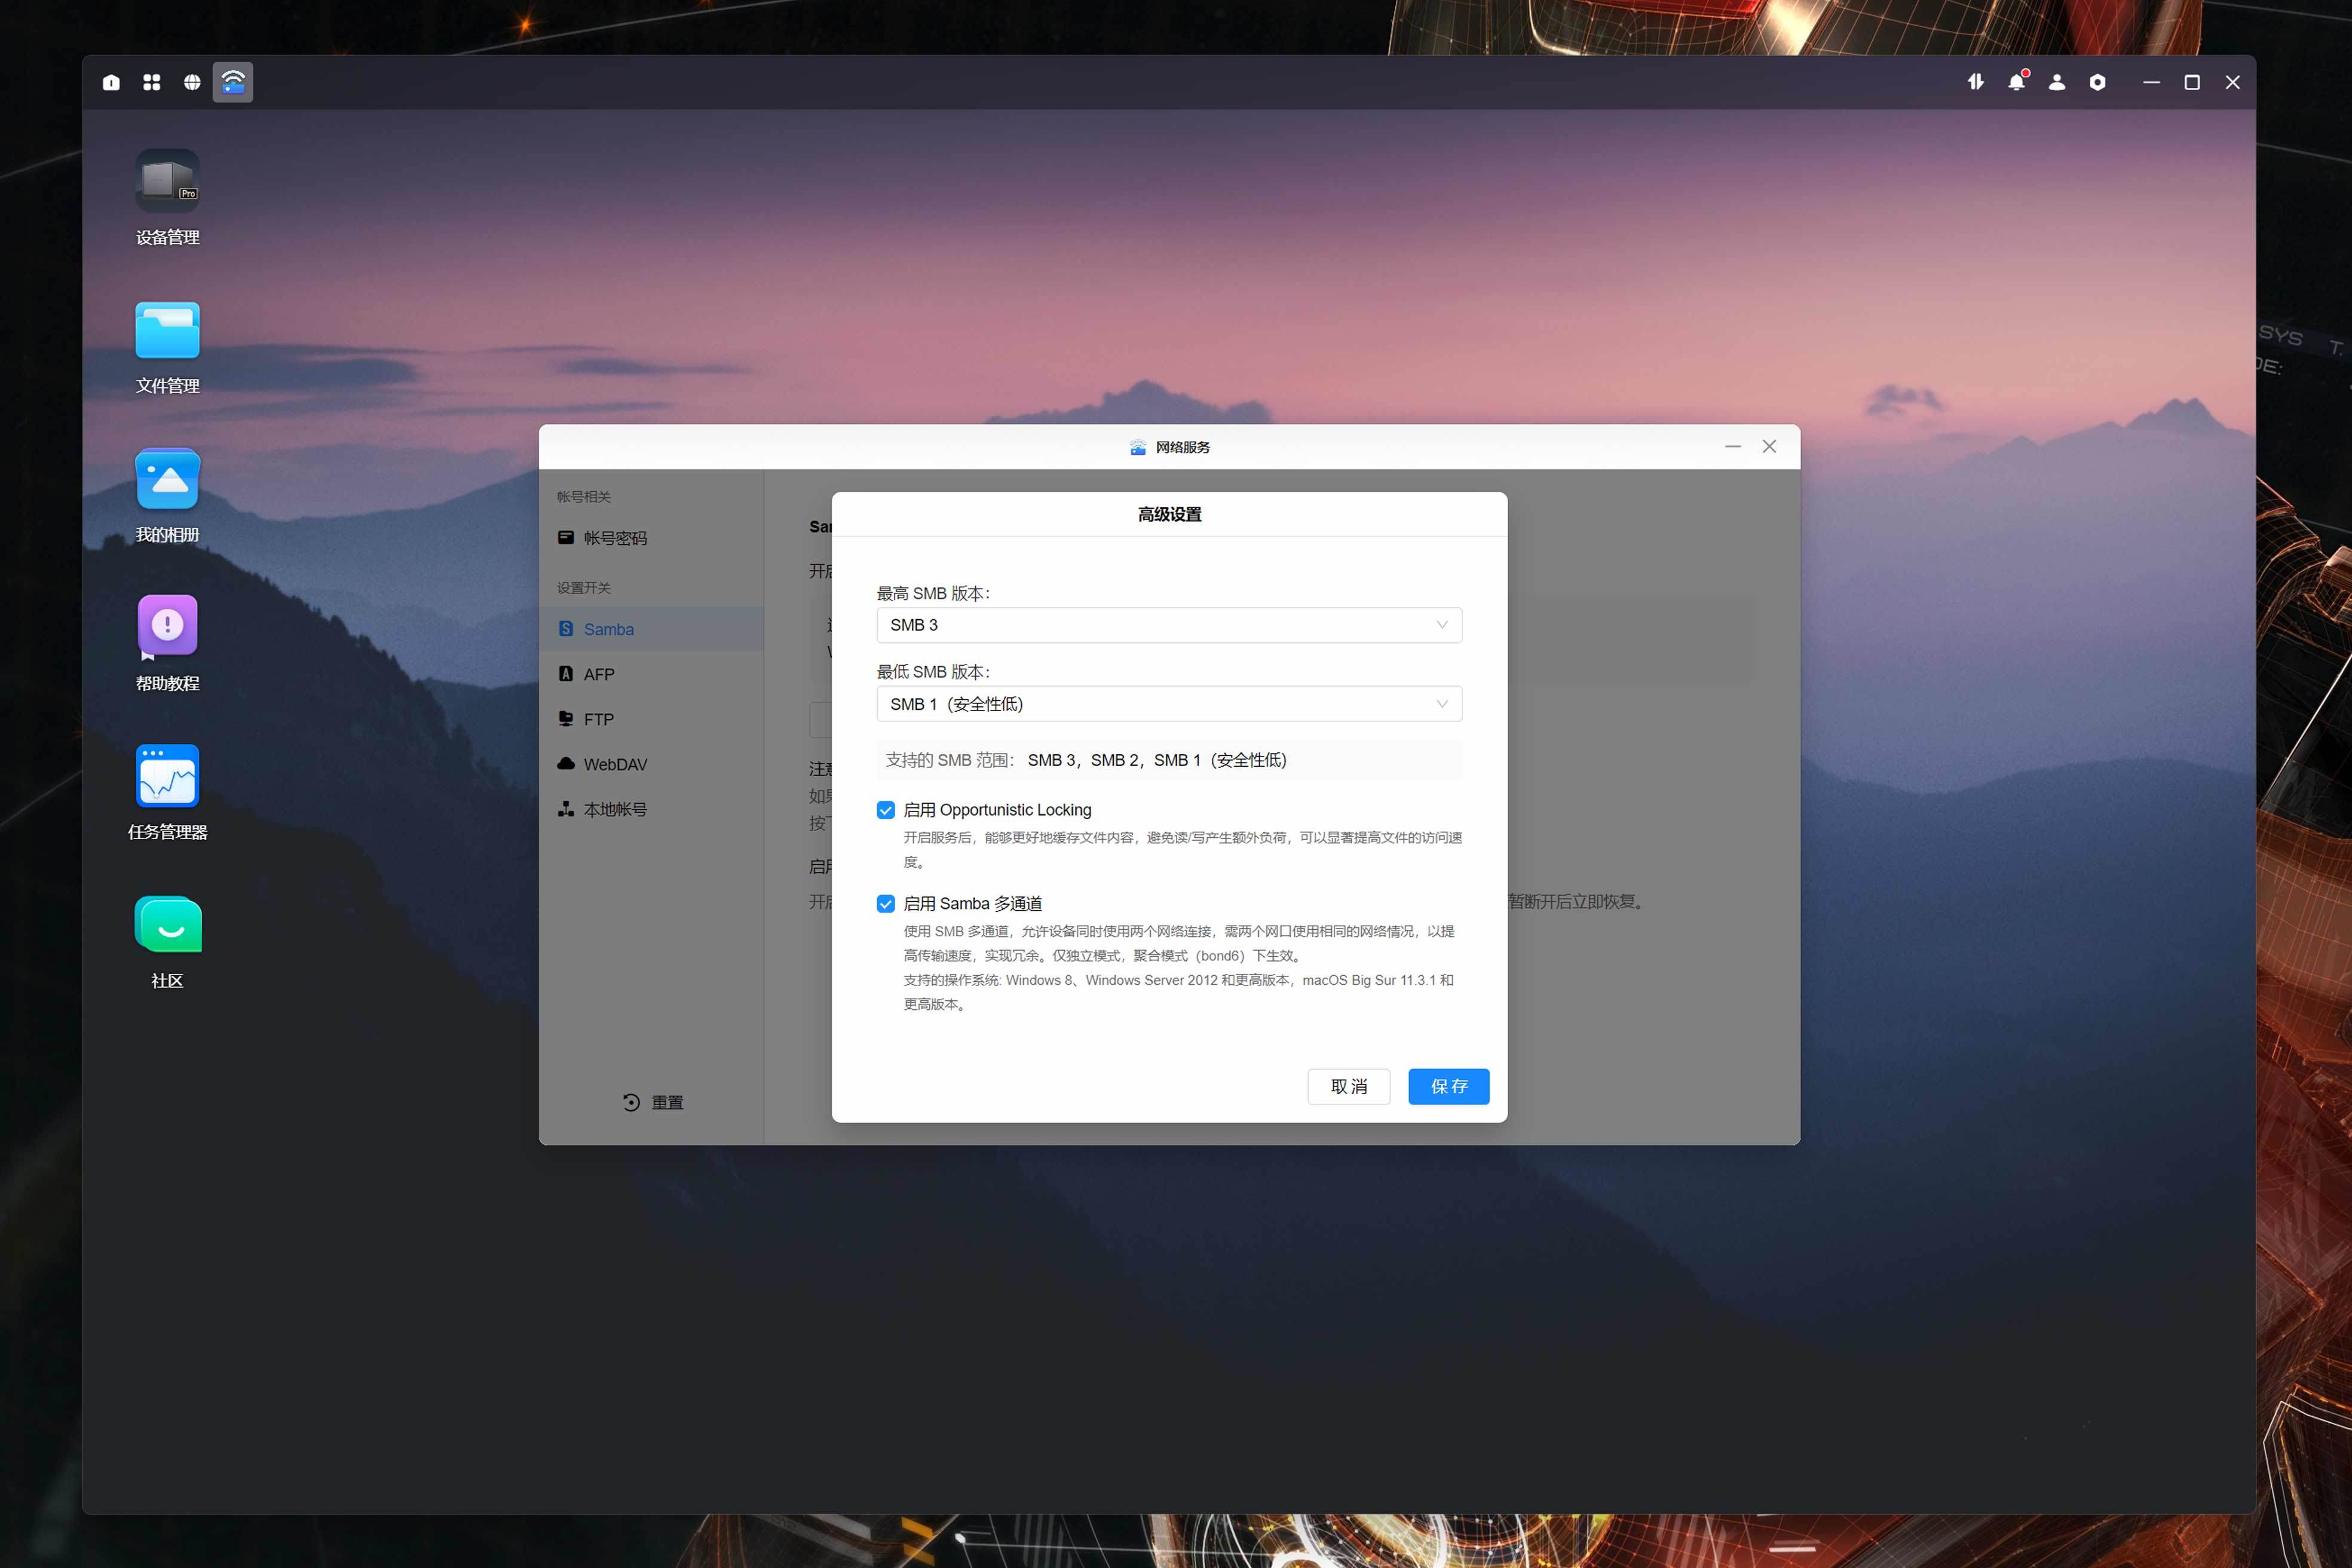The height and width of the screenshot is (1568, 2352).
Task: Expand the 最高 SMB 版本 dropdown
Action: pyautogui.click(x=1168, y=625)
